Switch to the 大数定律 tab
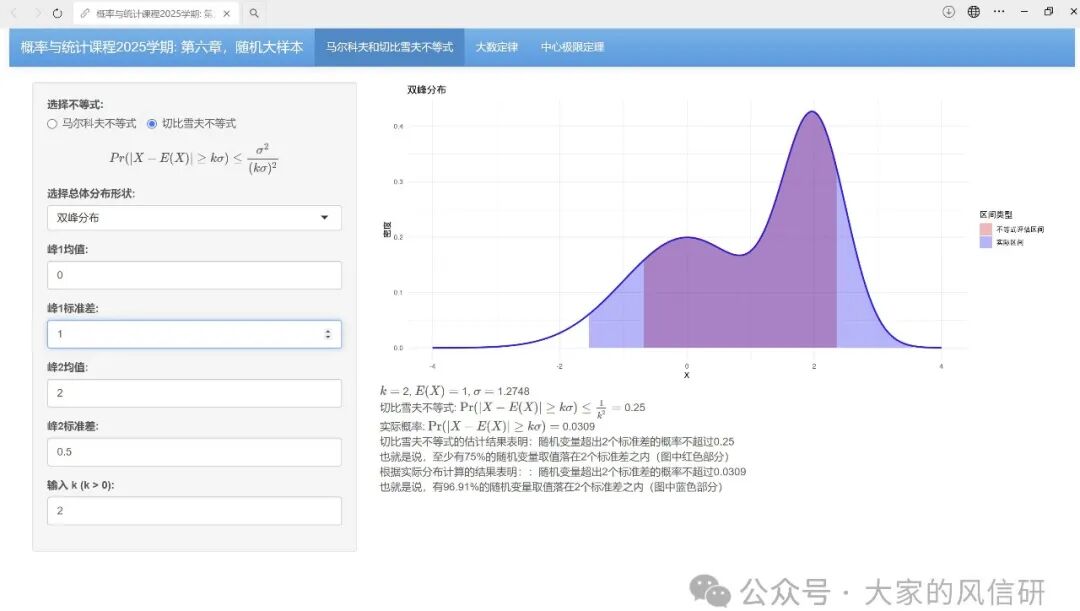 click(497, 46)
